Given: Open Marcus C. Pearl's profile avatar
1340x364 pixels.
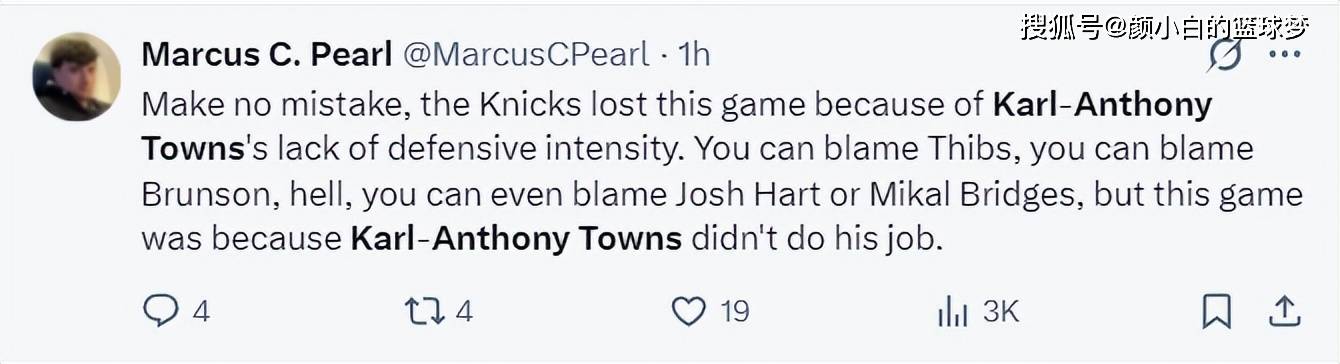Looking at the screenshot, I should 76,77.
